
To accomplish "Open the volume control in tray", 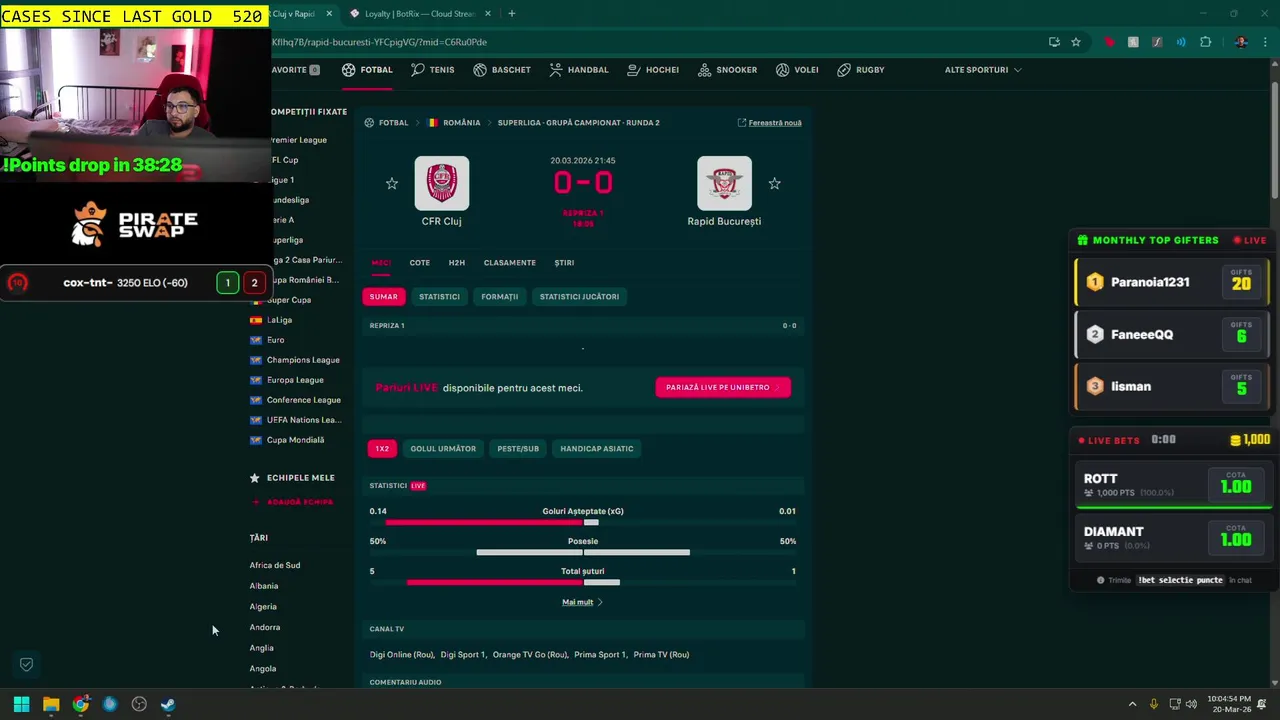I will pyautogui.click(x=1191, y=704).
